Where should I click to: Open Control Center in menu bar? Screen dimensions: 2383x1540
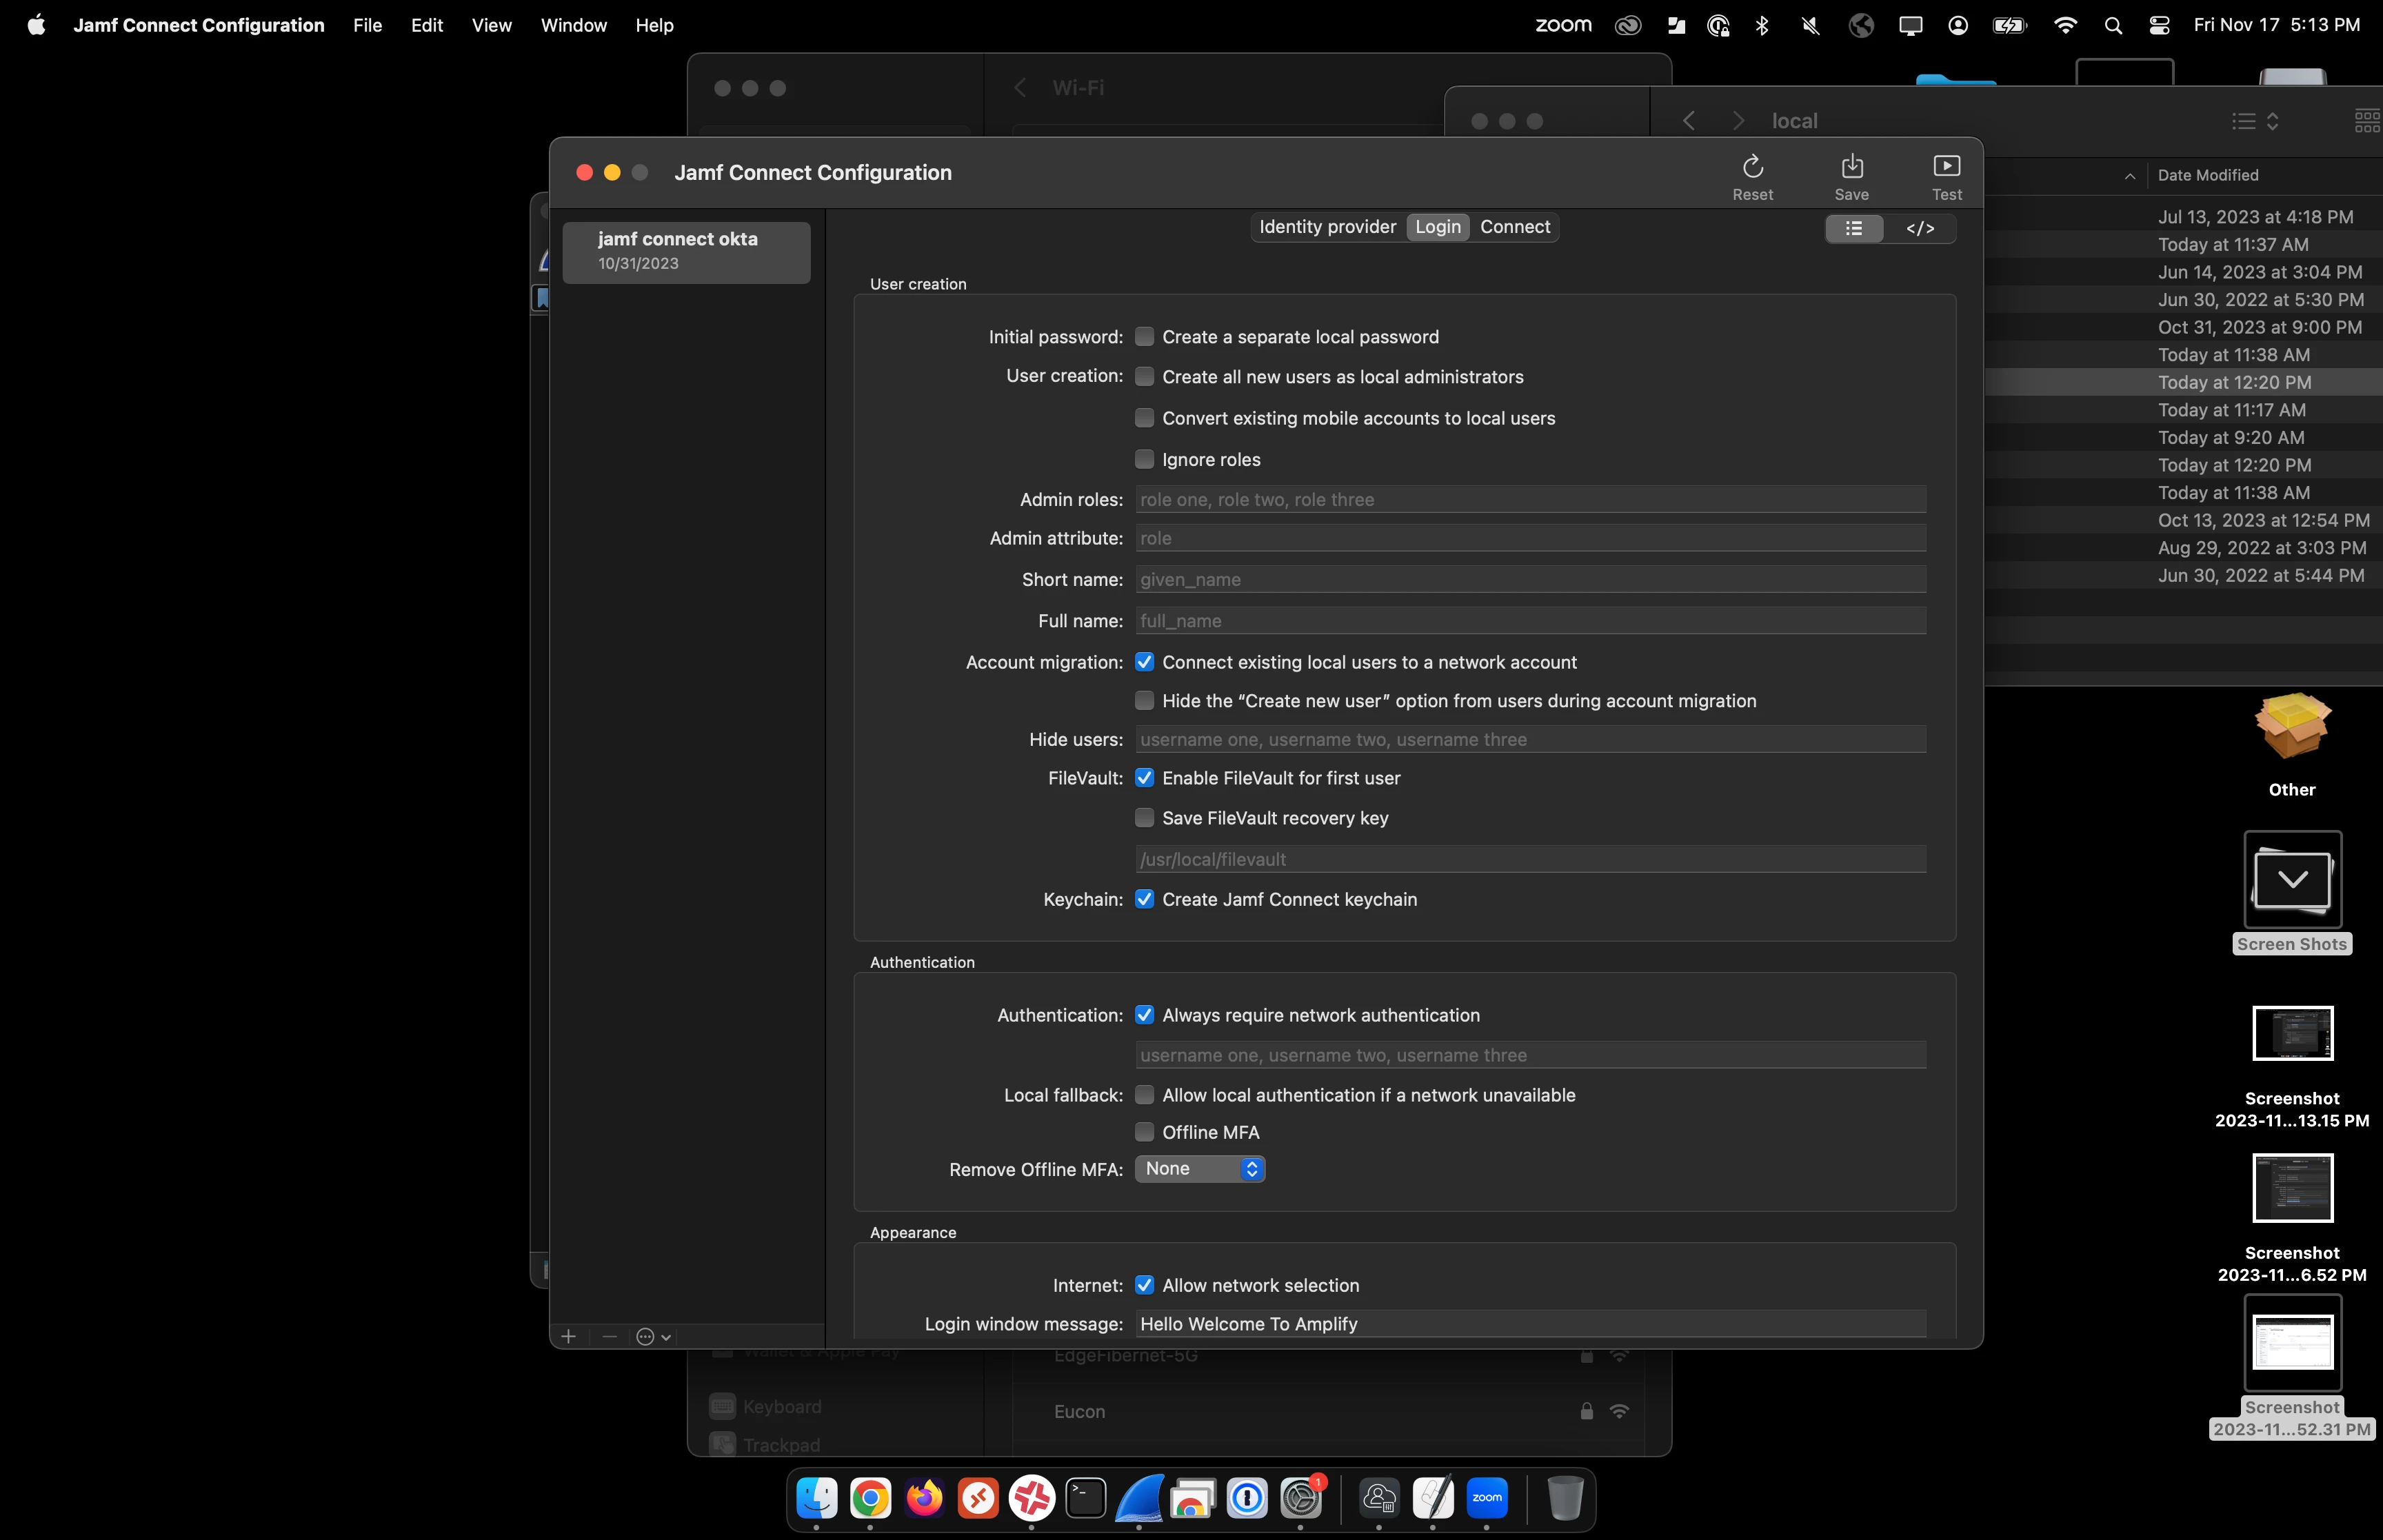(2159, 25)
